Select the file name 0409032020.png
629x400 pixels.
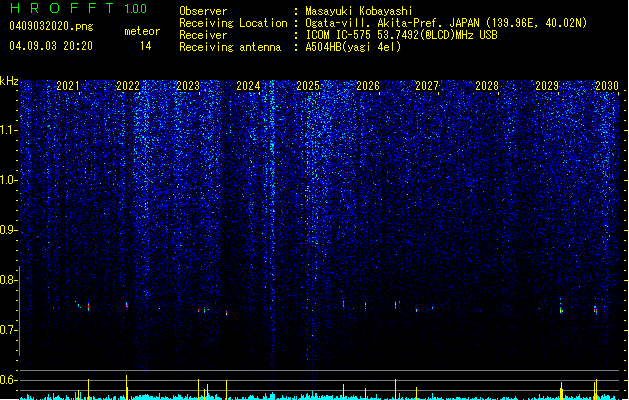coord(51,26)
